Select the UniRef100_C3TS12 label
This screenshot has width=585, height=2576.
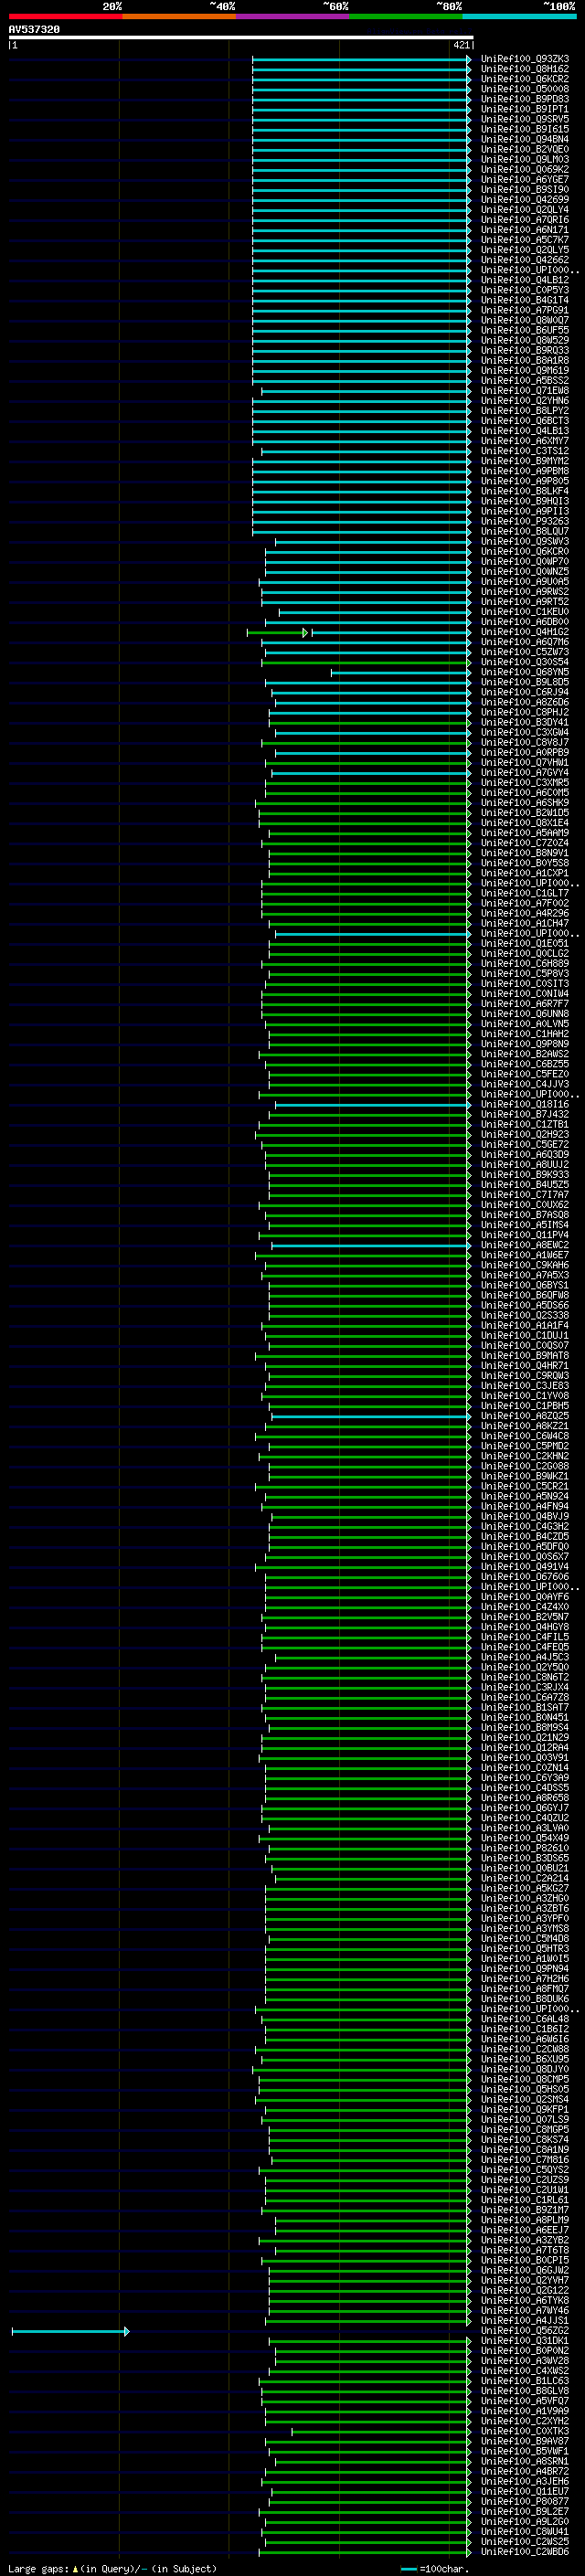click(x=525, y=451)
